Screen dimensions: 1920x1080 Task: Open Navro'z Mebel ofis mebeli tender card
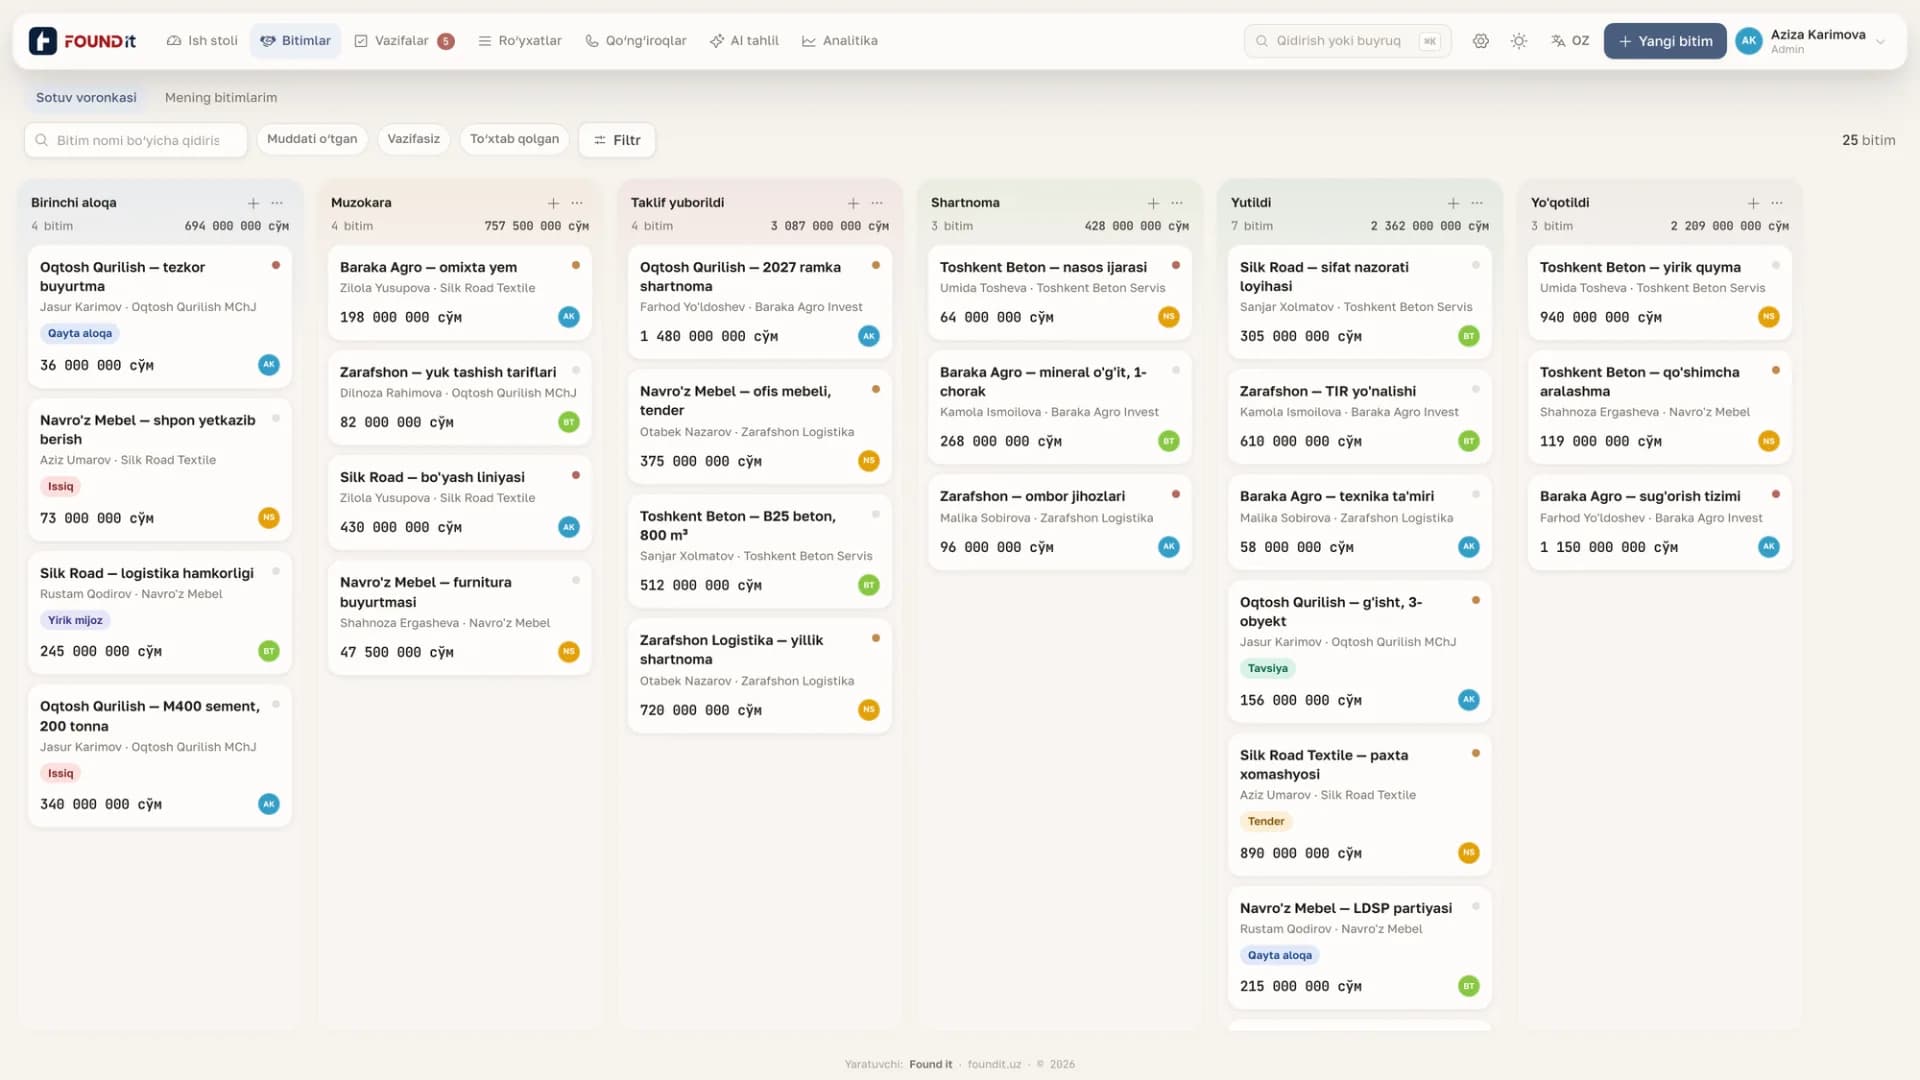click(x=760, y=427)
